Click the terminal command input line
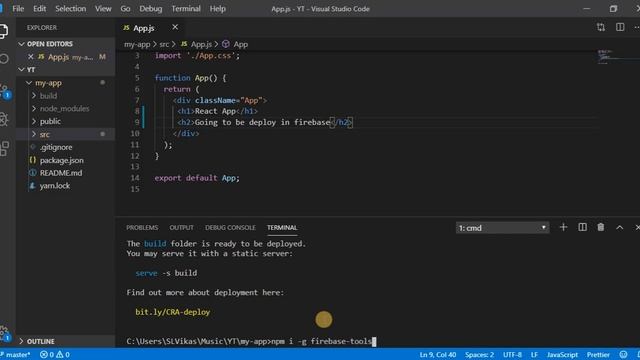This screenshot has height=360, width=640. (x=251, y=341)
